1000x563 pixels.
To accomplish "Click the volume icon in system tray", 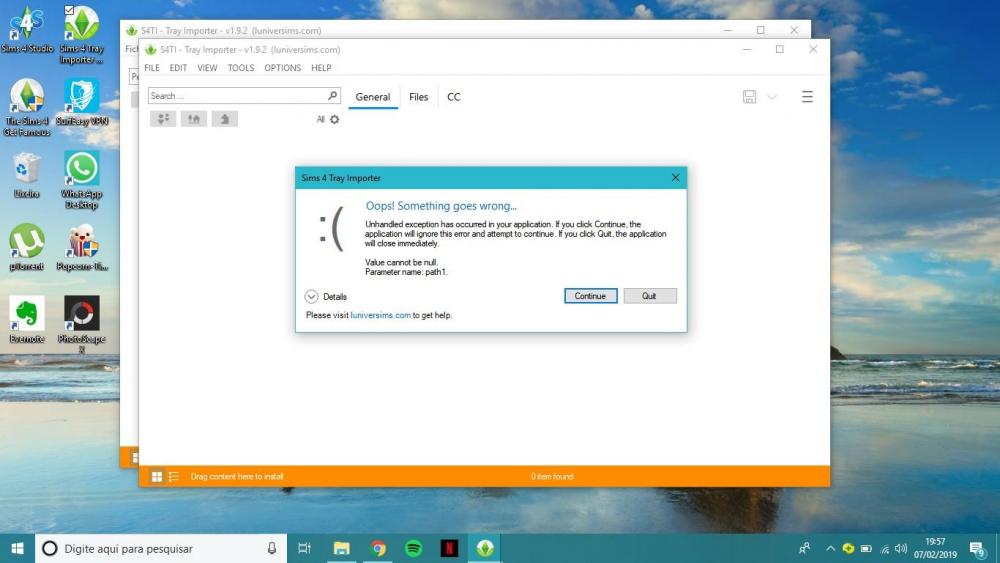I will click(x=901, y=548).
